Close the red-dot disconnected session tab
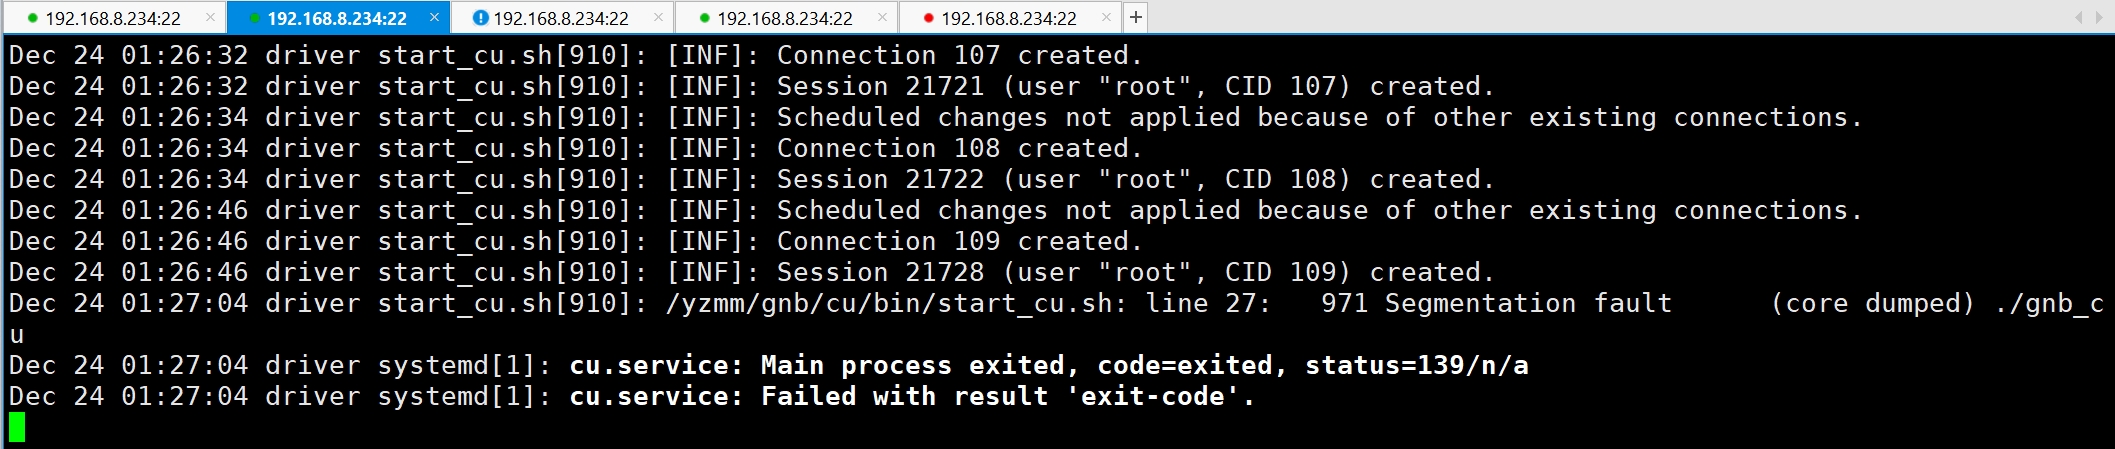The width and height of the screenshot is (2115, 449). 1106,17
